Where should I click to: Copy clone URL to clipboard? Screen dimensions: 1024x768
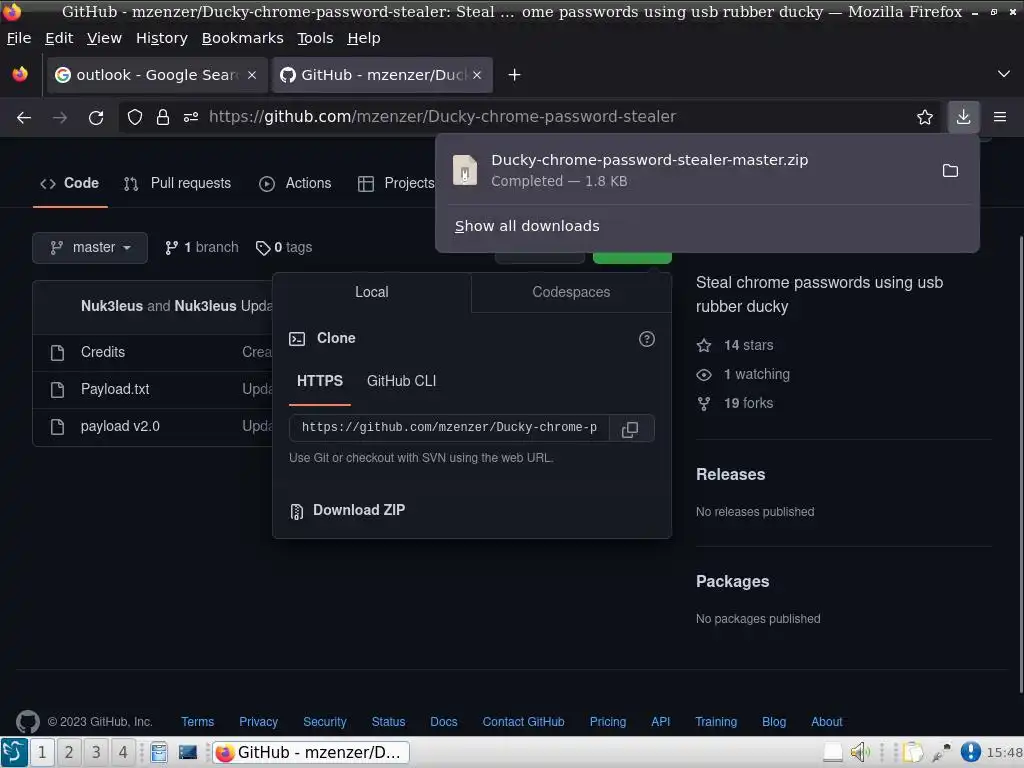point(631,428)
